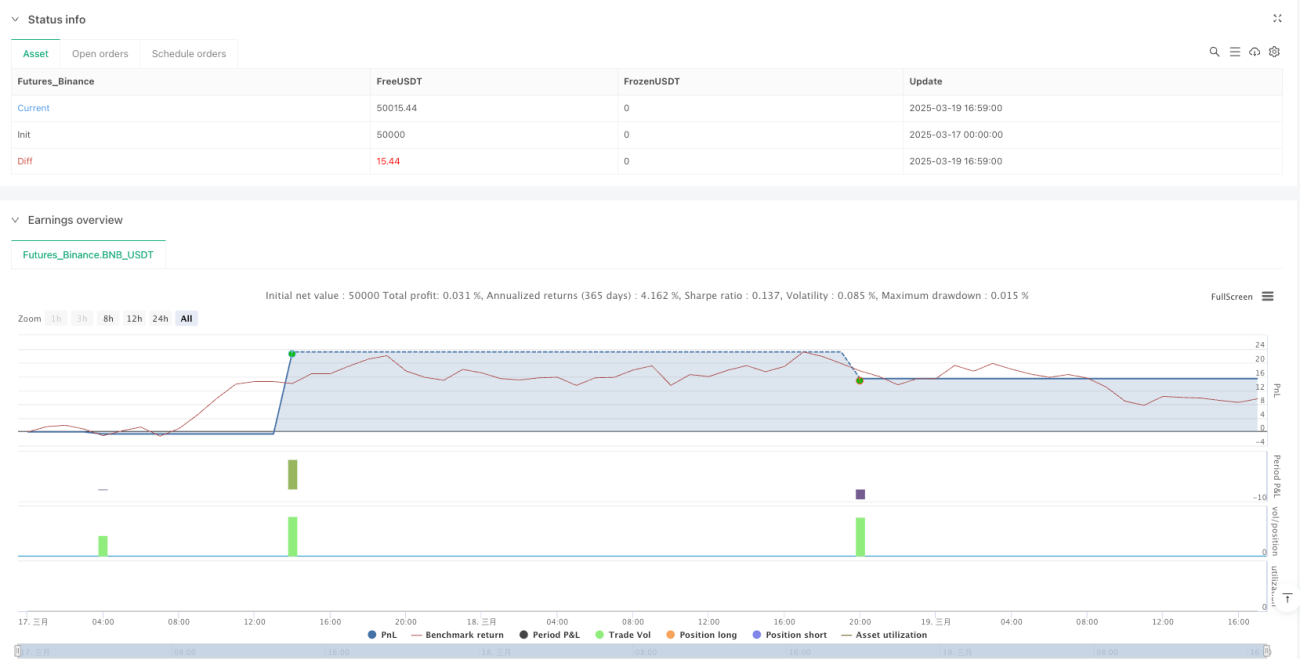Click the FullScreen chart button
The image size is (1300, 659).
click(x=1231, y=296)
